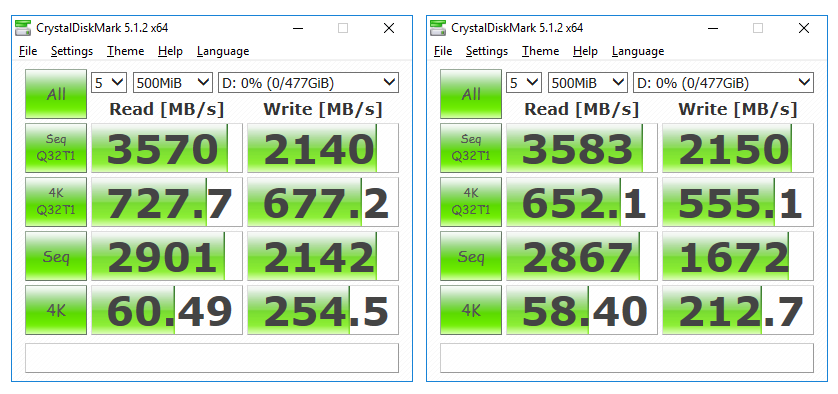The image size is (838, 394).
Task: Open File menu in left window
Action: 28,51
